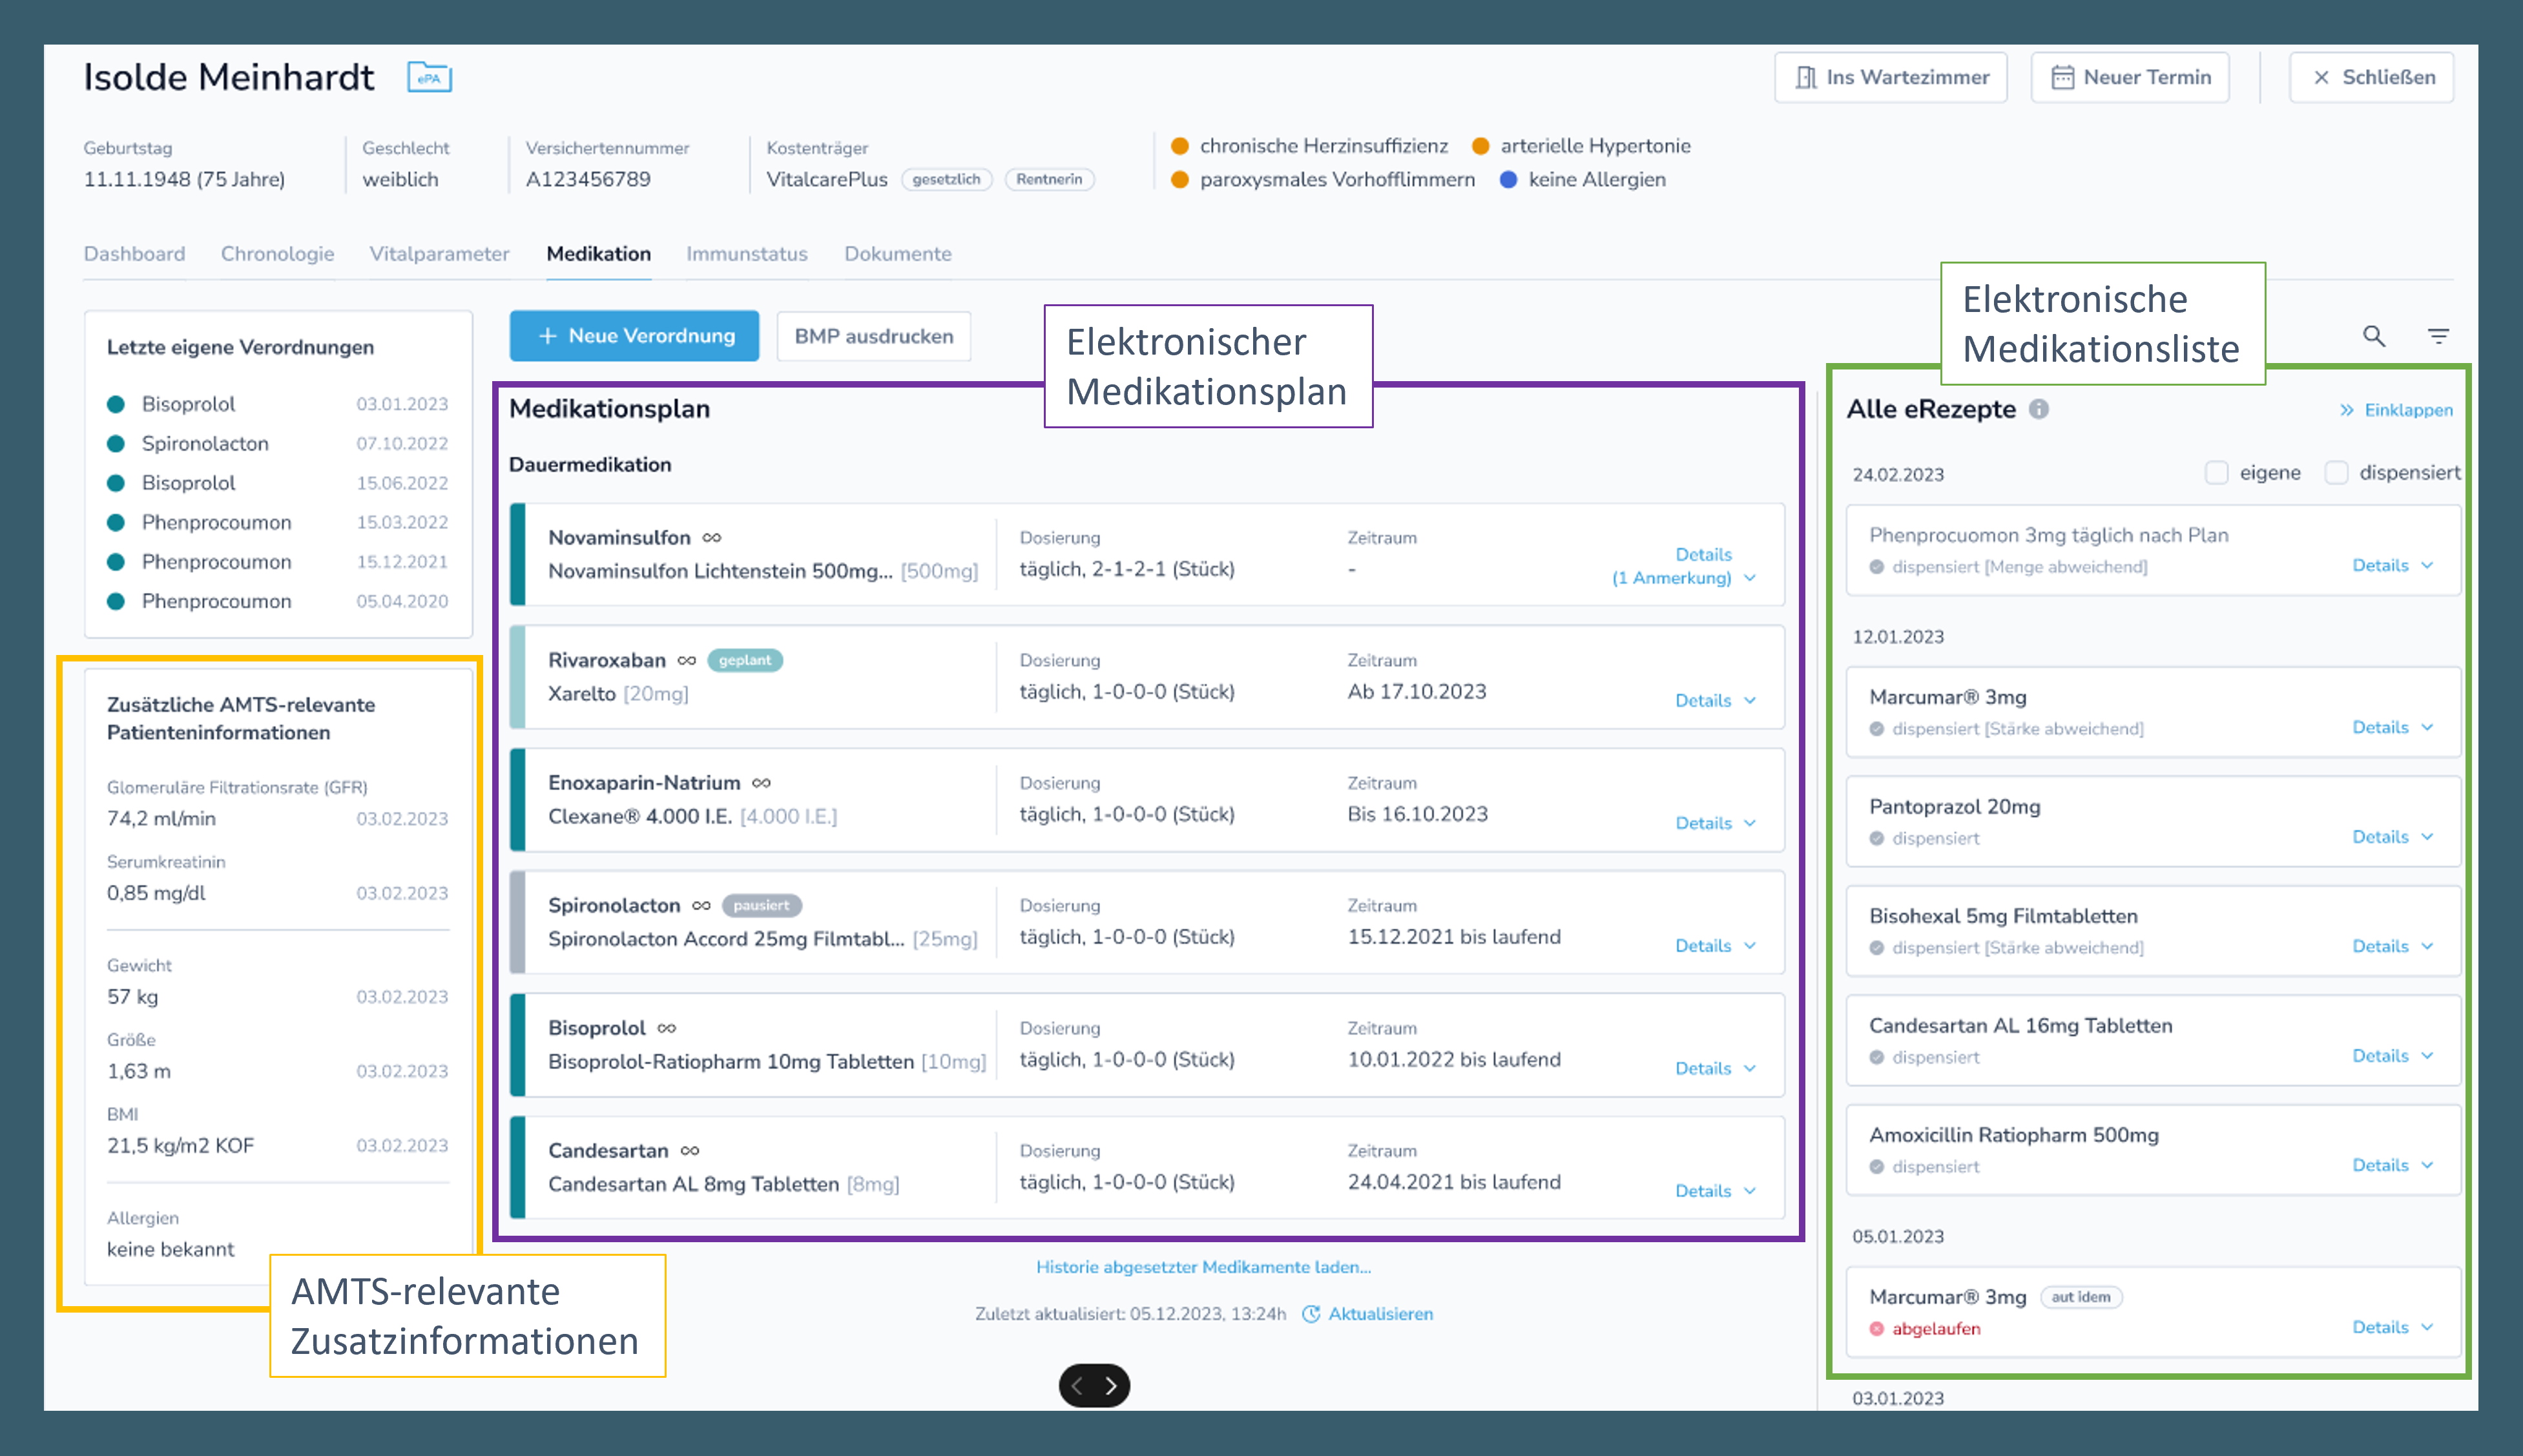This screenshot has height=1456, width=2523.
Task: Open the search icon above the eRezepte panel
Action: coord(2374,337)
